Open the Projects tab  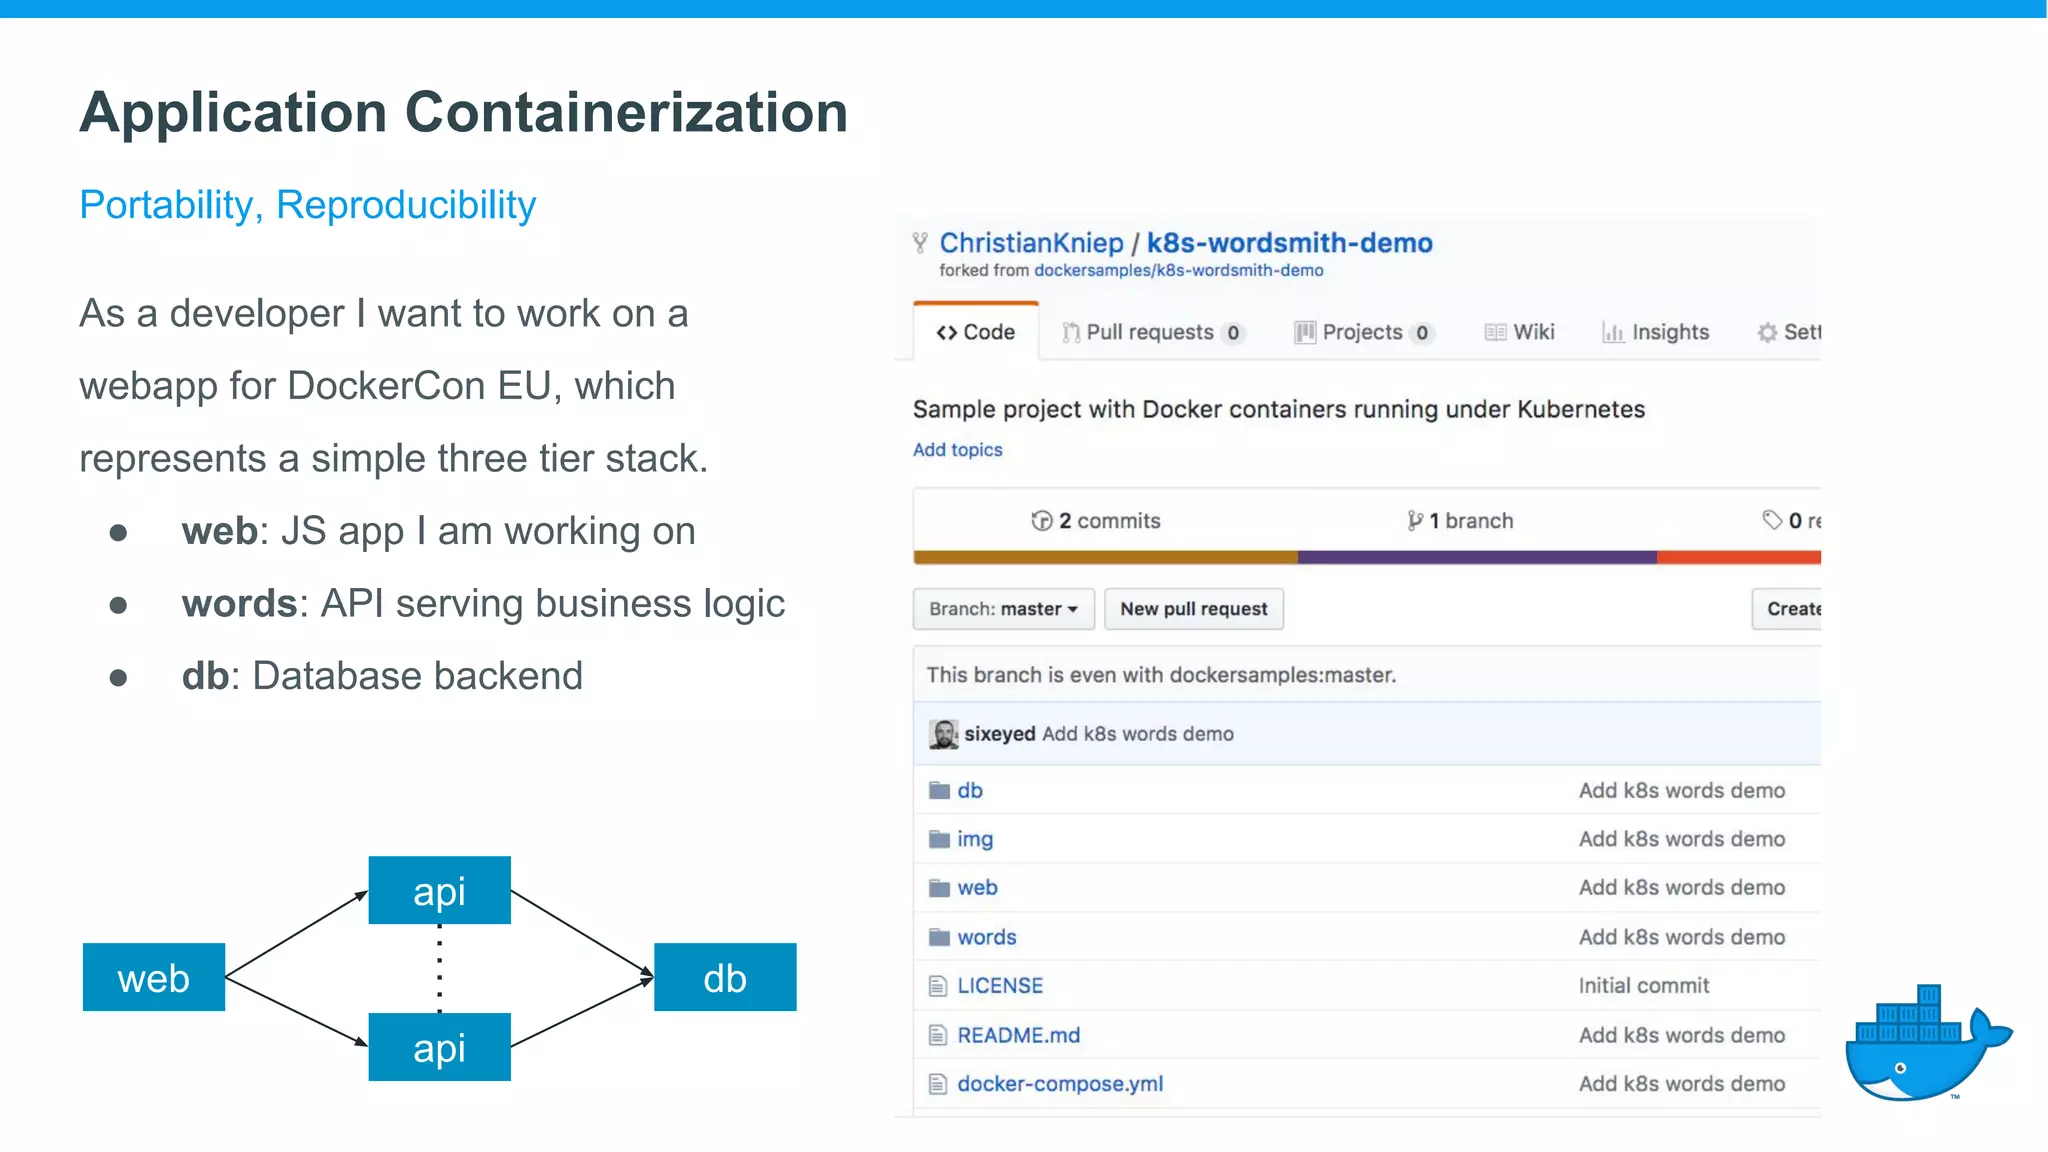point(1364,332)
